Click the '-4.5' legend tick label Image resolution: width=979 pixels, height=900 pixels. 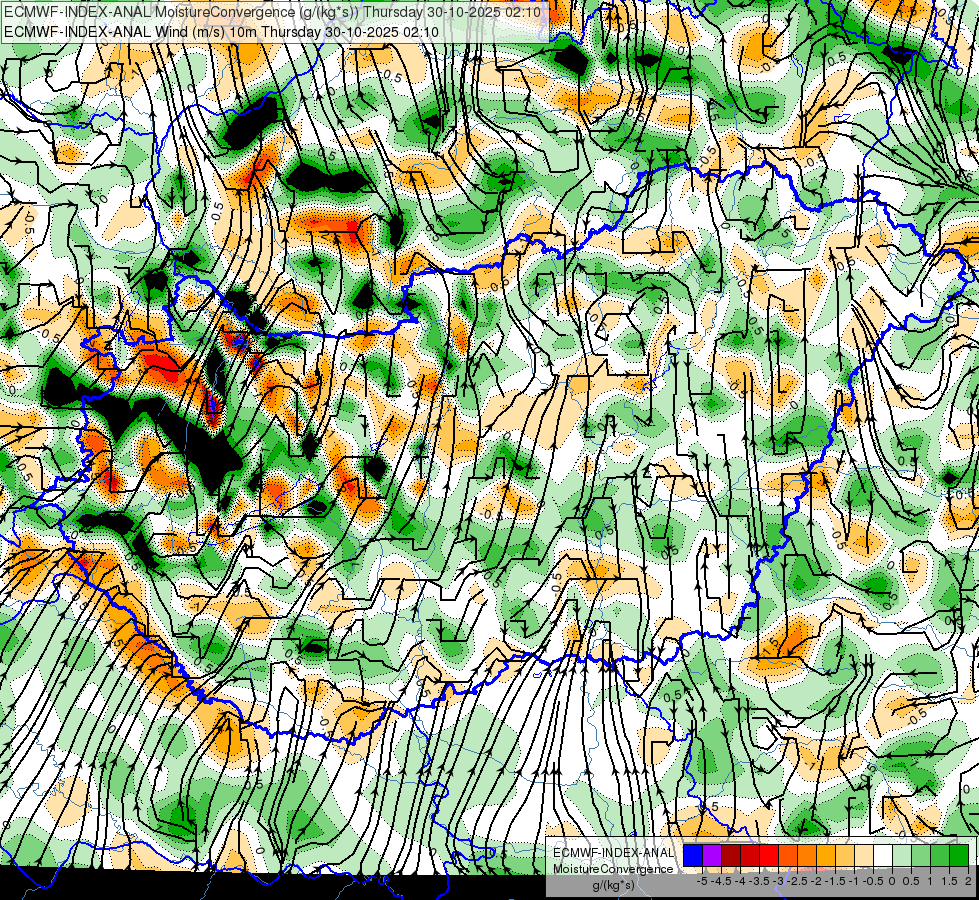721,881
